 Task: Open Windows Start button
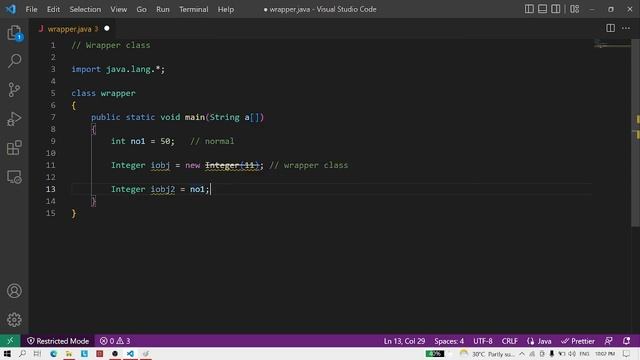(7, 353)
